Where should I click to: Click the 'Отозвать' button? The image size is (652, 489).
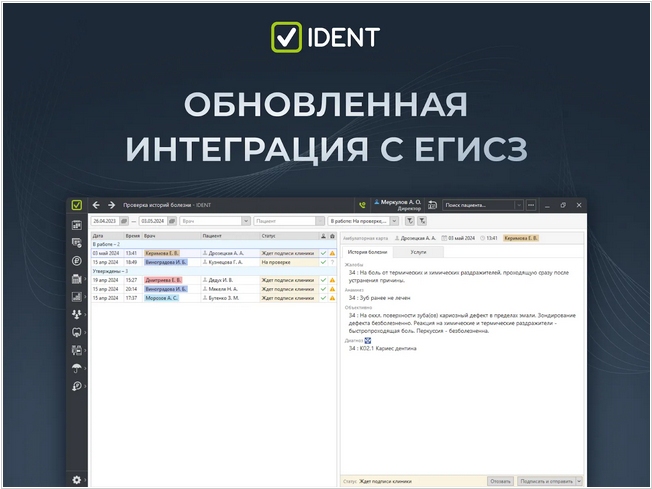500,481
